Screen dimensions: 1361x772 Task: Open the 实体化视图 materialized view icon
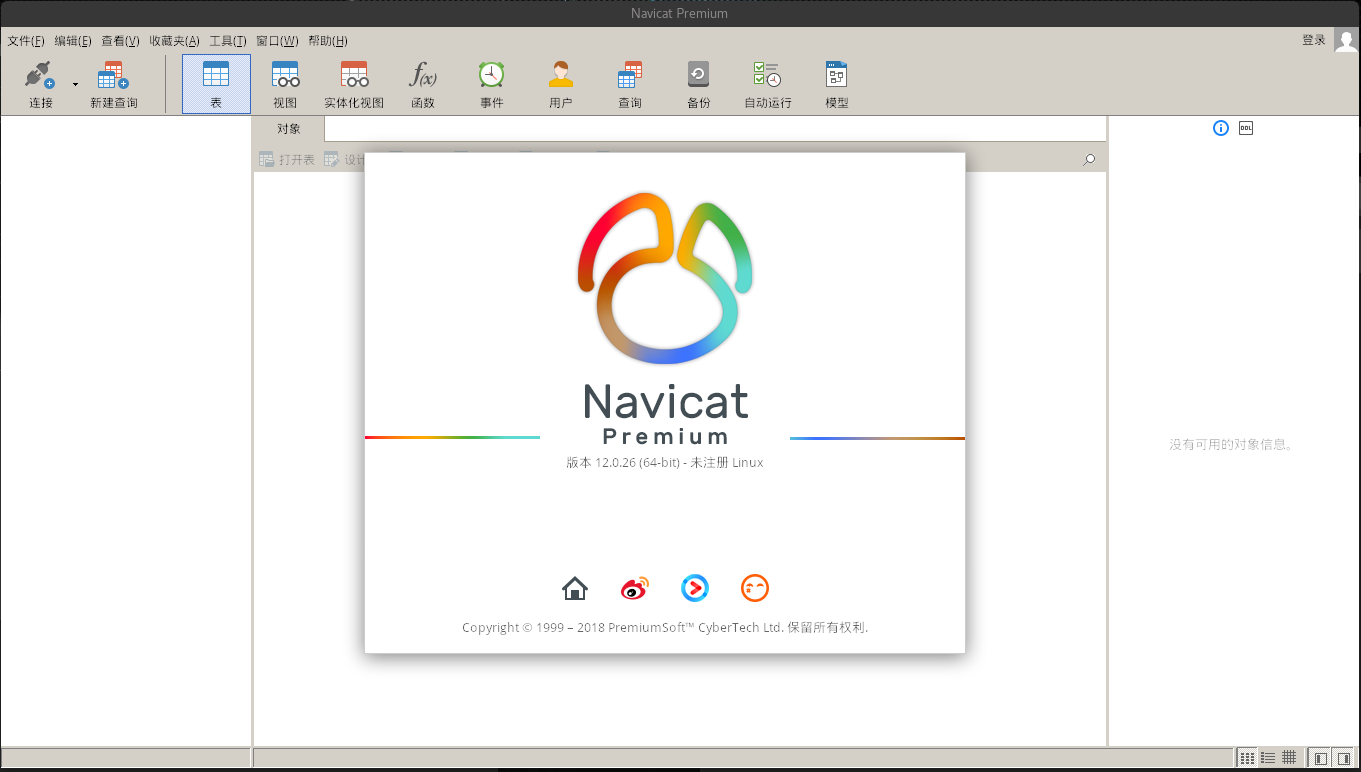[354, 76]
